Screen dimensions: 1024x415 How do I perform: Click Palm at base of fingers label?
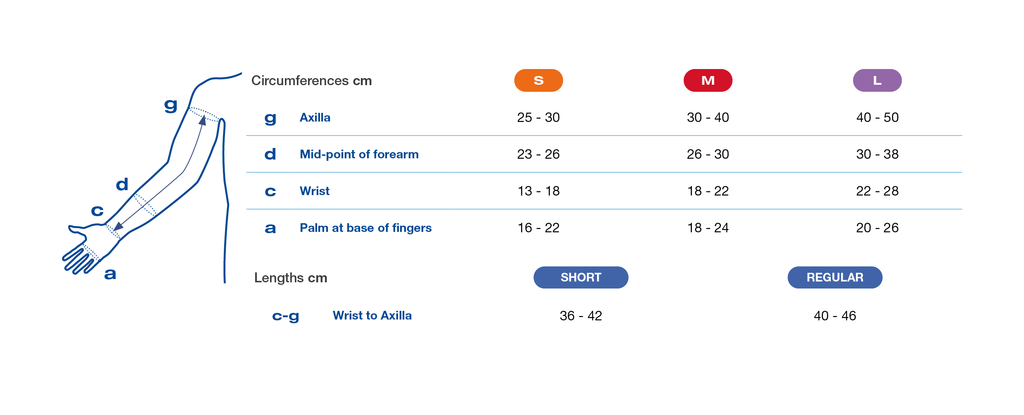click(366, 228)
